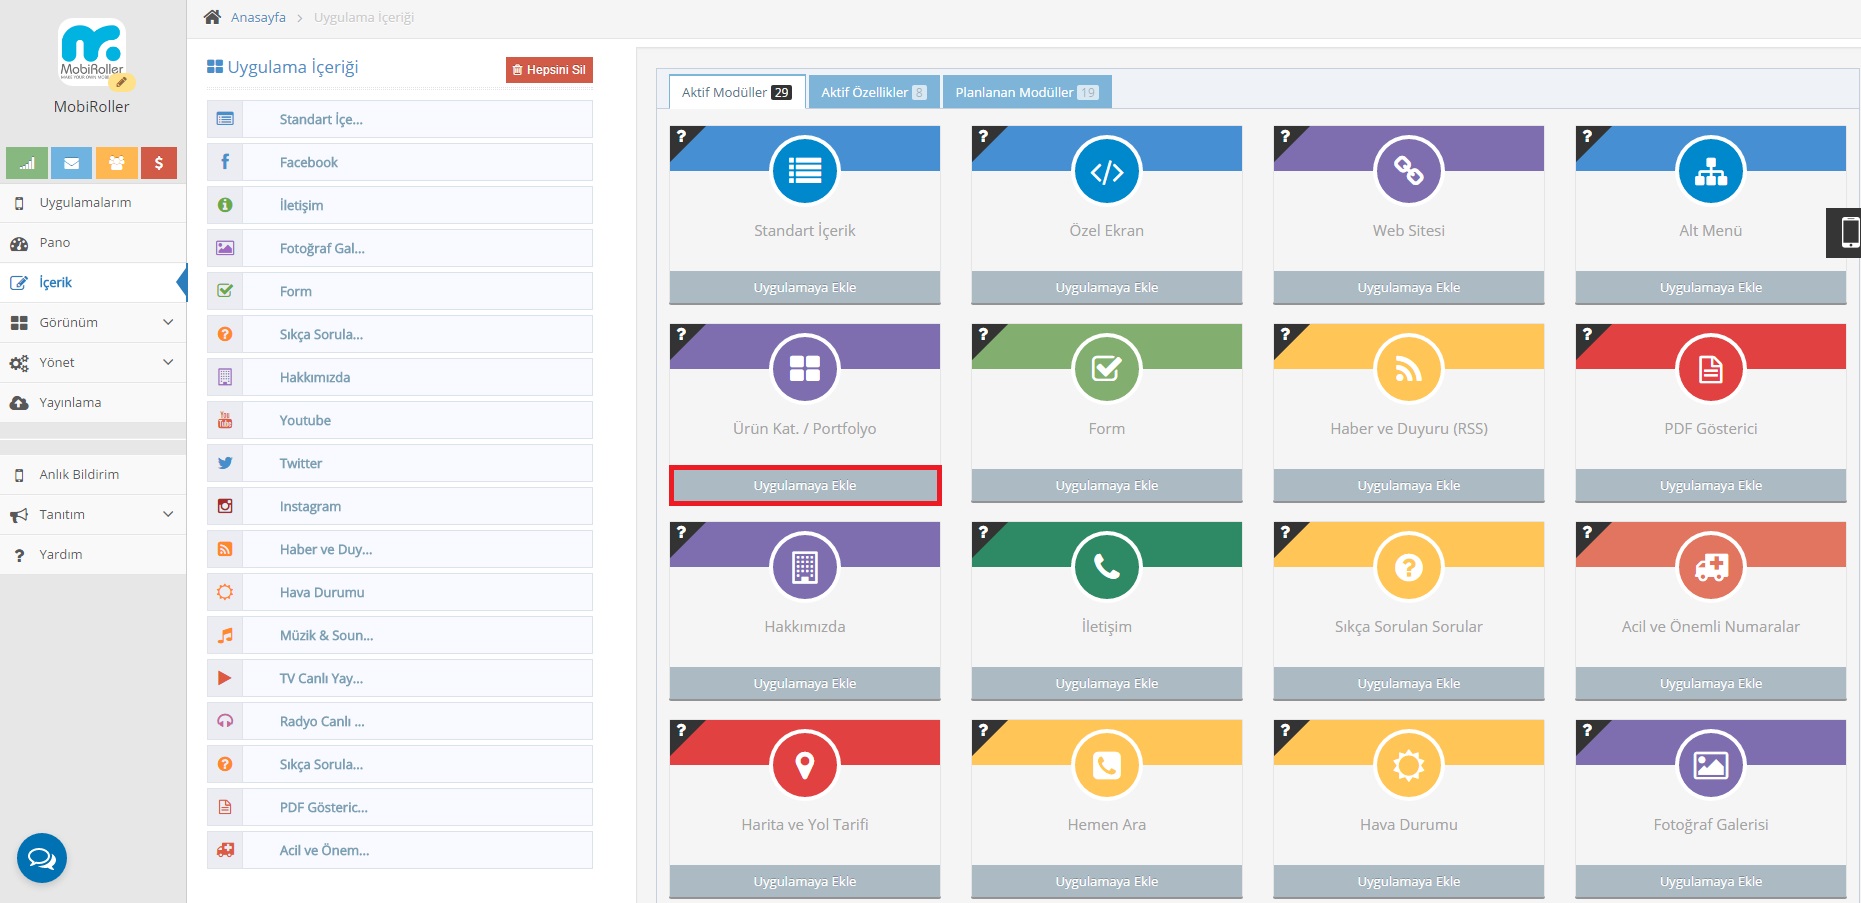The image size is (1861, 903).
Task: Click the Form module checkmark icon
Action: [1106, 369]
